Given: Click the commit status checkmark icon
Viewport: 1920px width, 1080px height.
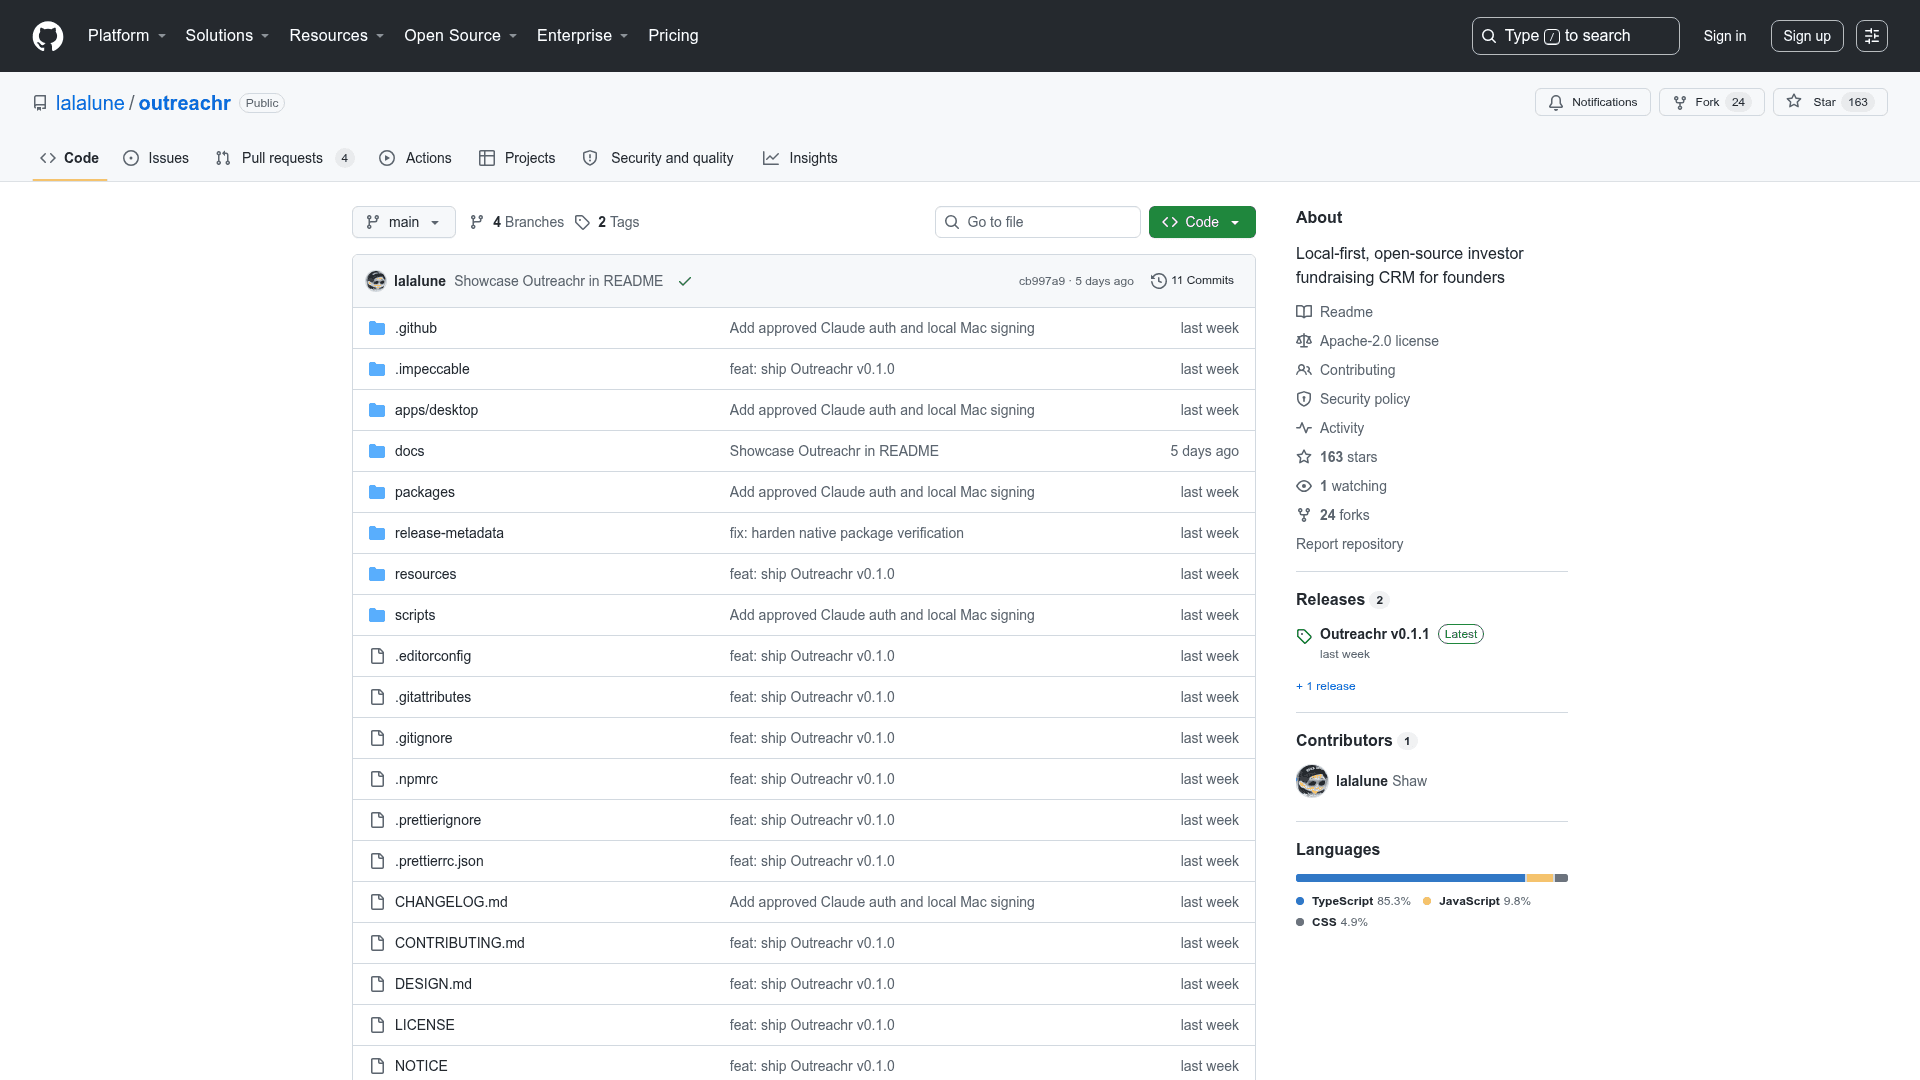Looking at the screenshot, I should point(685,281).
